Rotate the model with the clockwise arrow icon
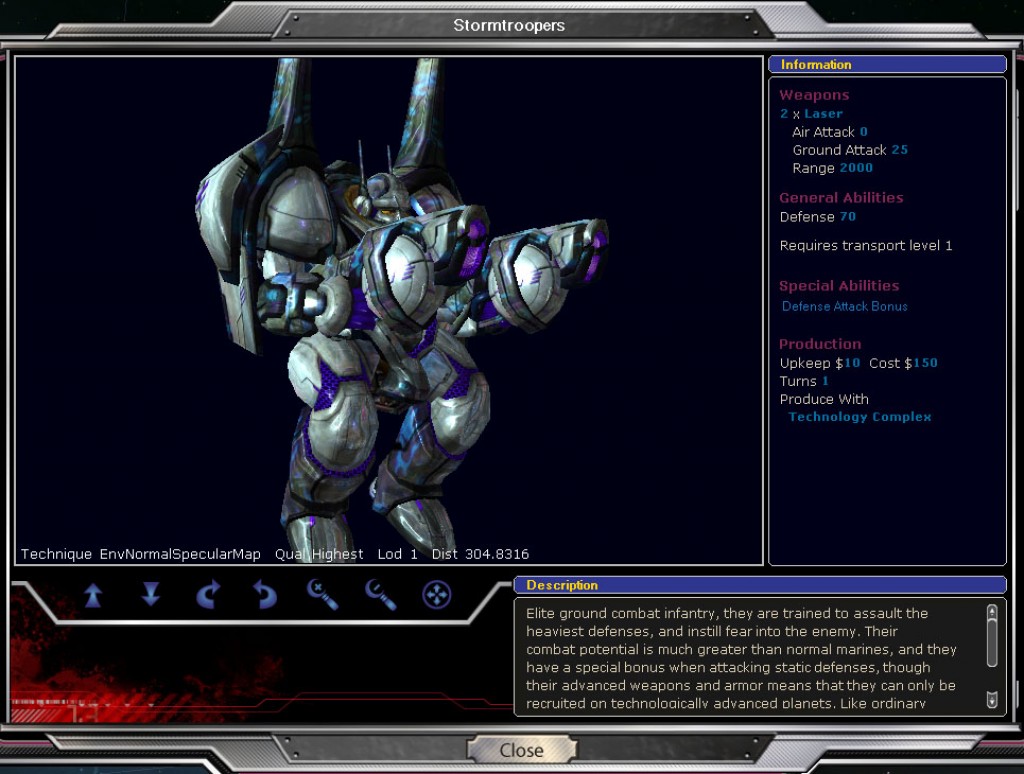Viewport: 1024px width, 774px height. (208, 596)
